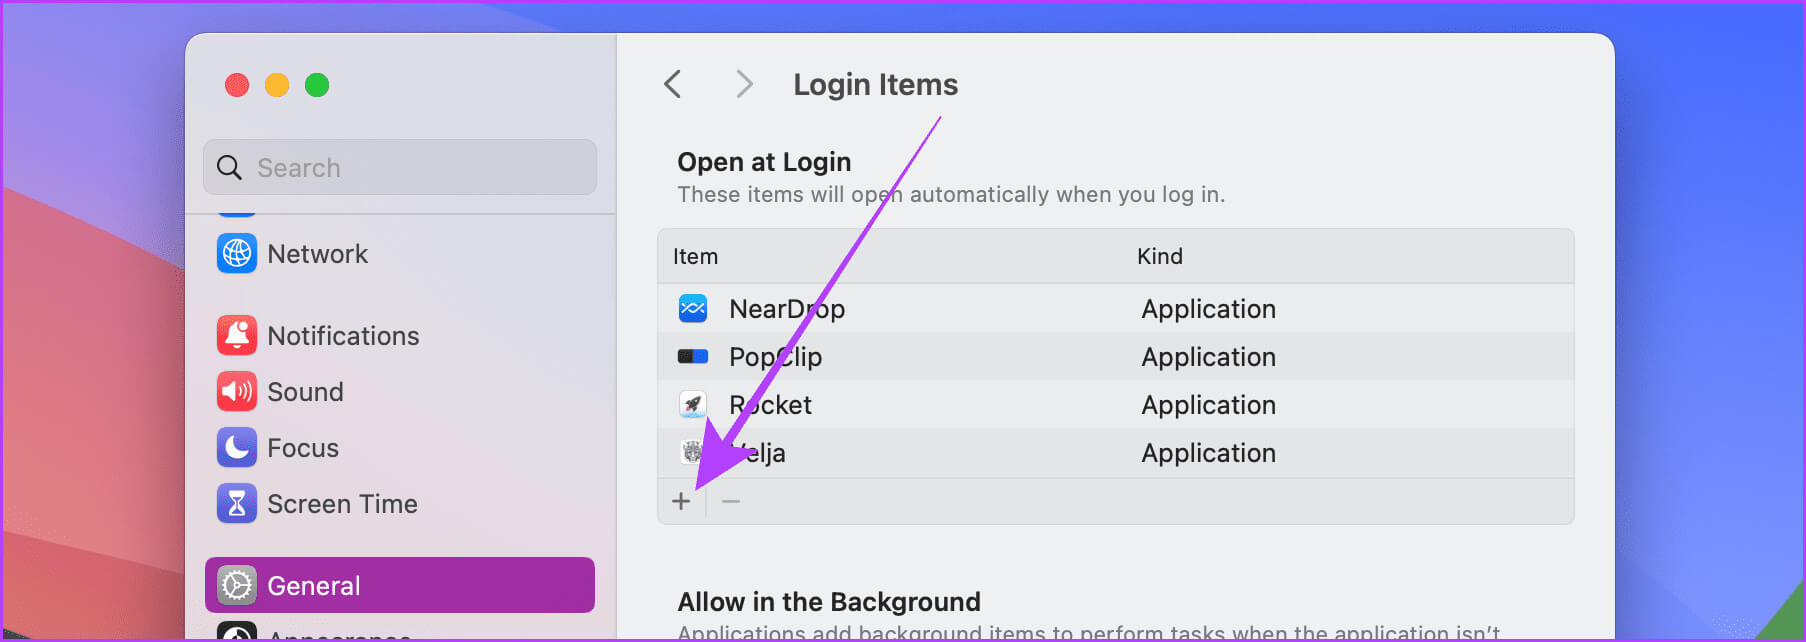Select the Rocket row name

[x=771, y=405]
